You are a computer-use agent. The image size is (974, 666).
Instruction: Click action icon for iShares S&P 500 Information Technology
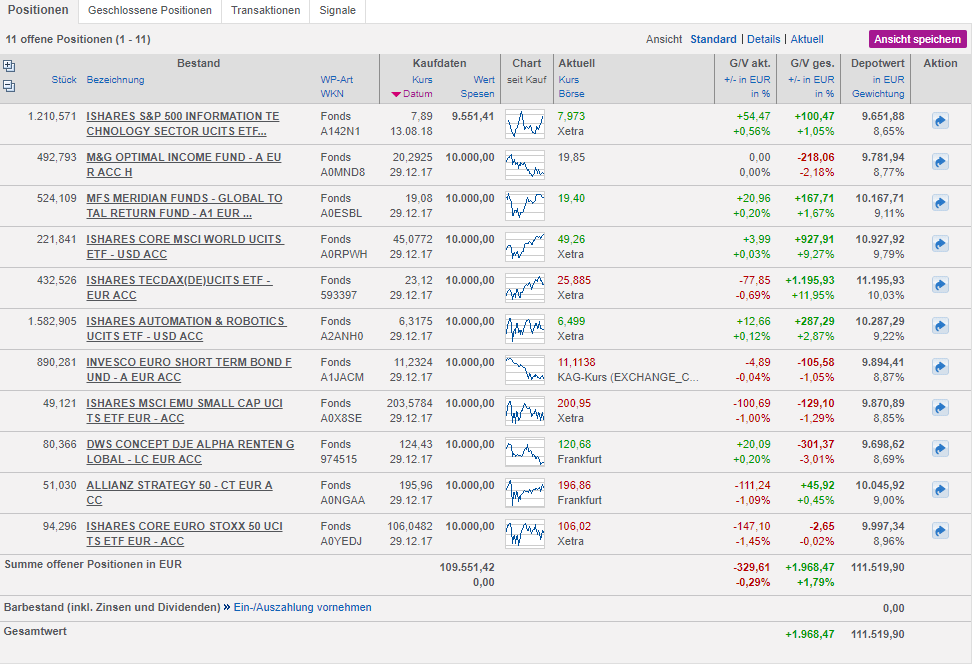[940, 121]
